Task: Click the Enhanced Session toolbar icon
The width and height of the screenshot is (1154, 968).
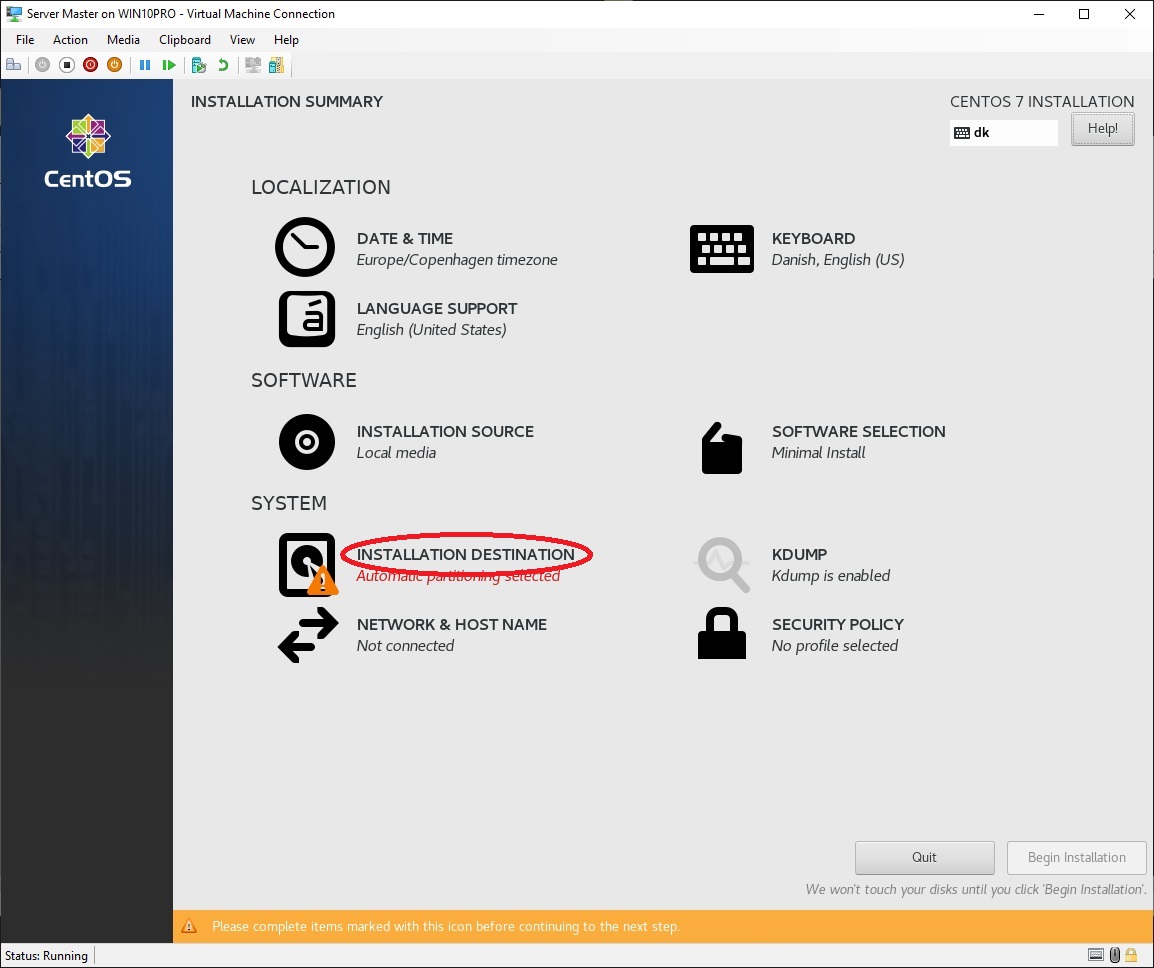Action: [253, 65]
